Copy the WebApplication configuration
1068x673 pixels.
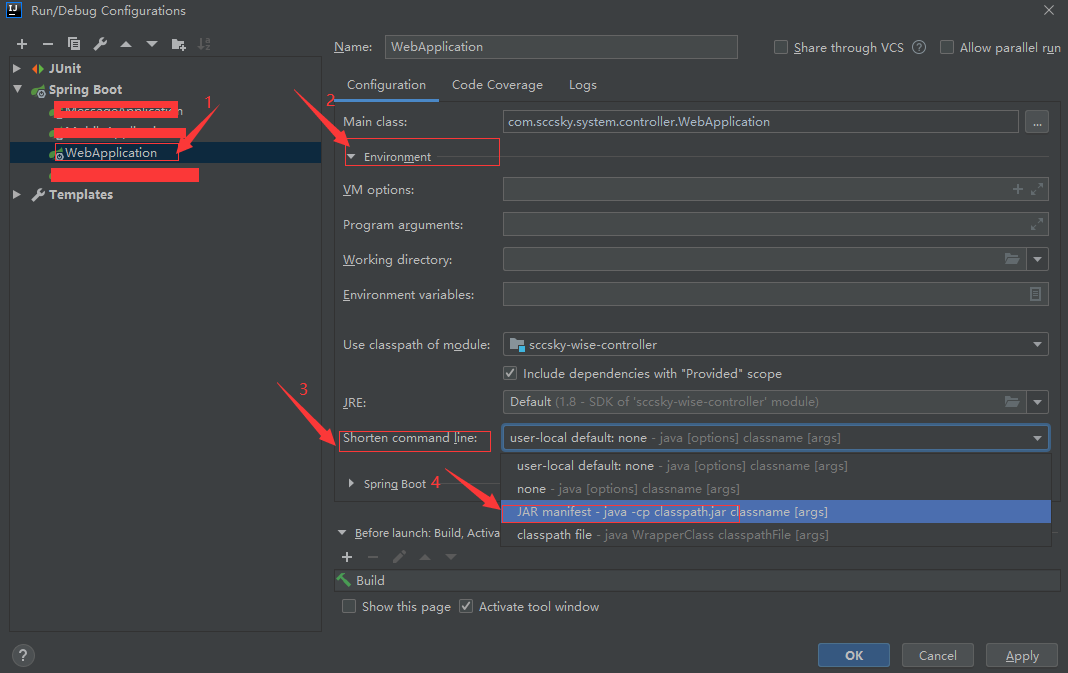[x=74, y=44]
